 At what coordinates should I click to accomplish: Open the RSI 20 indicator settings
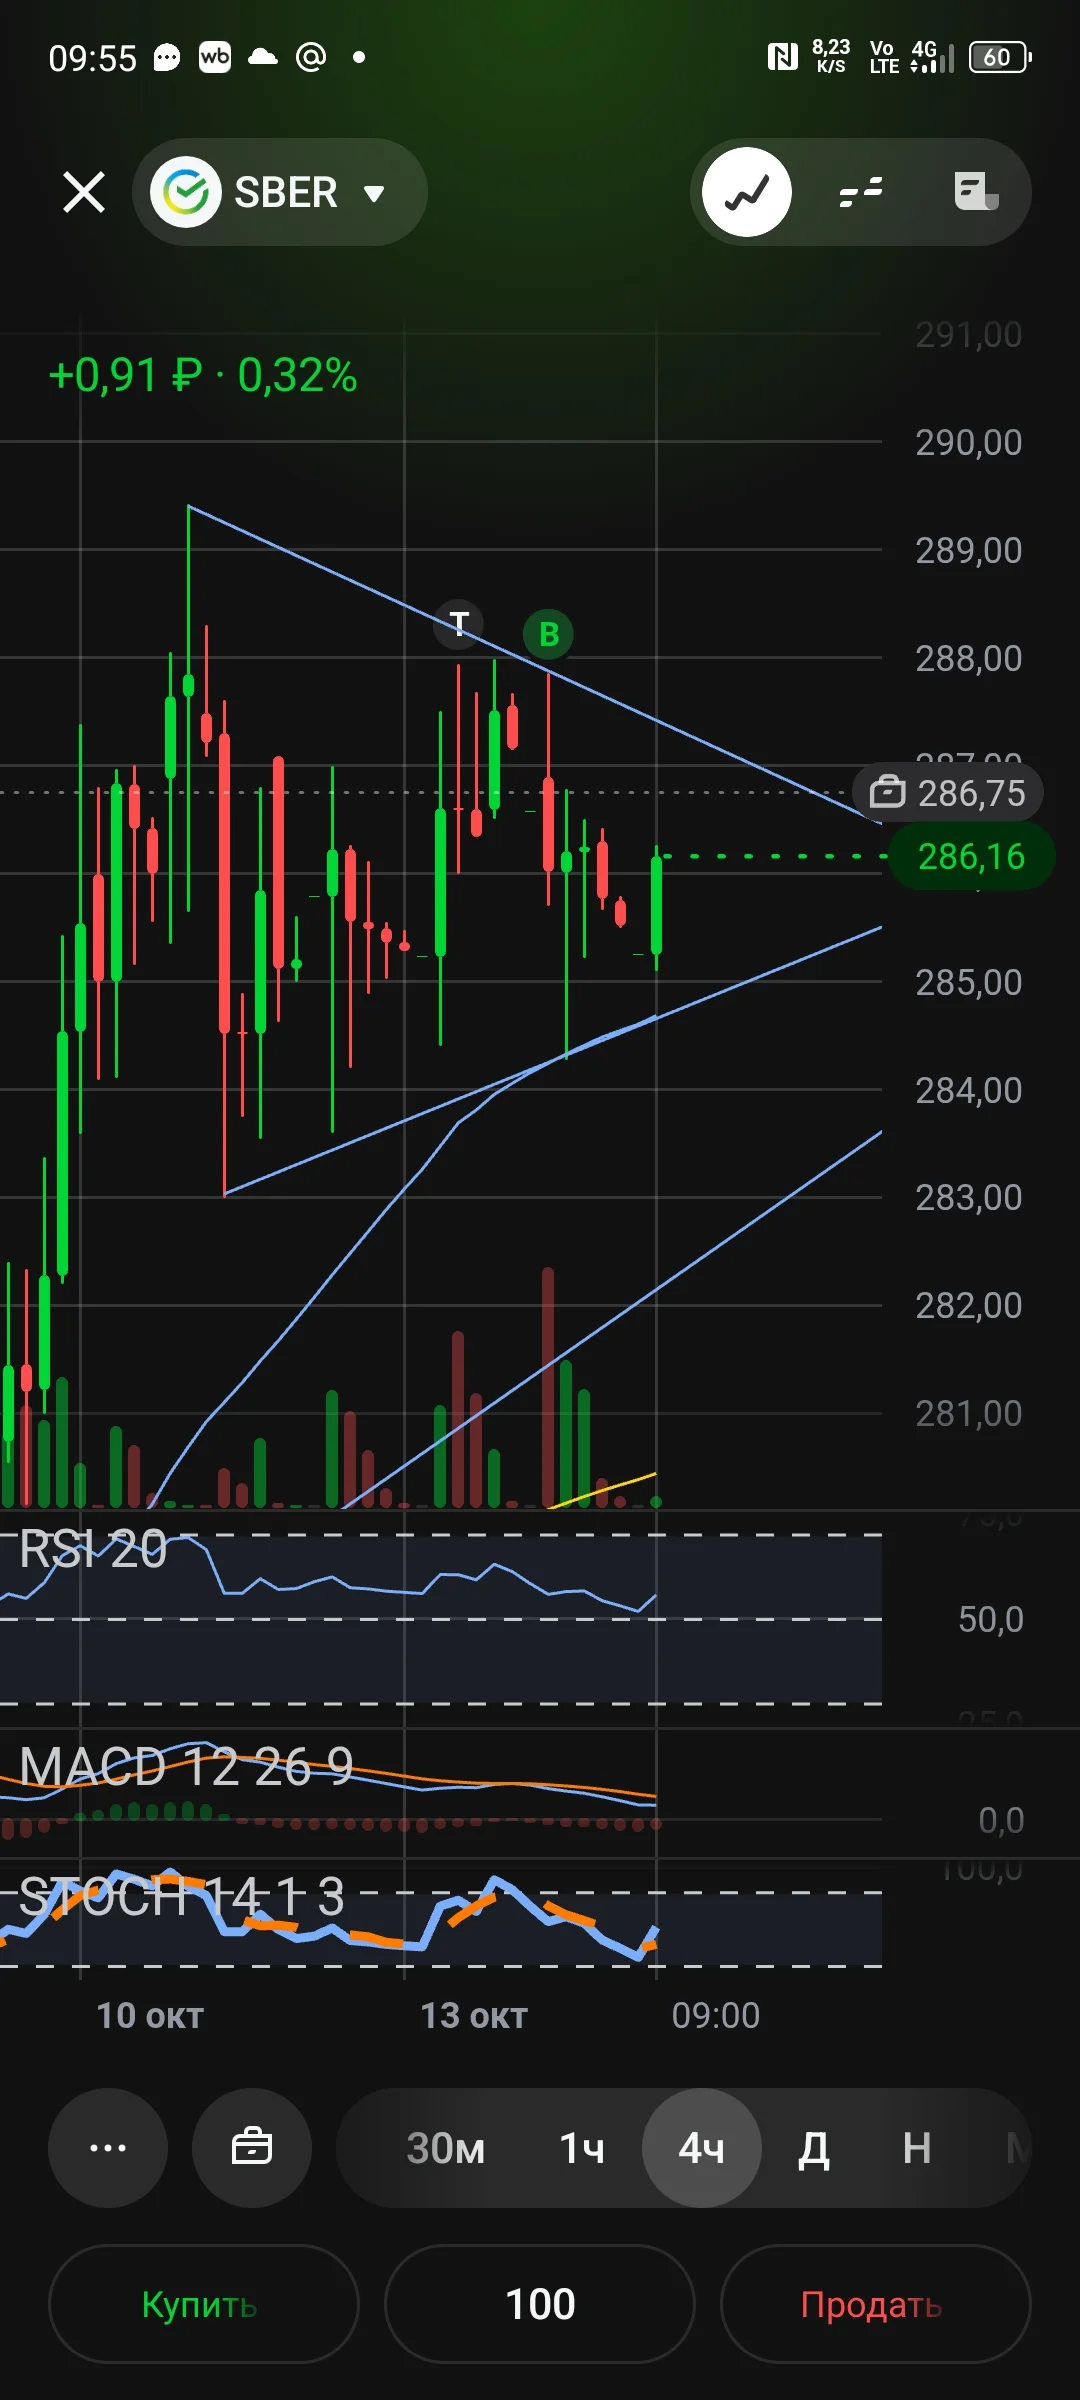click(93, 1549)
